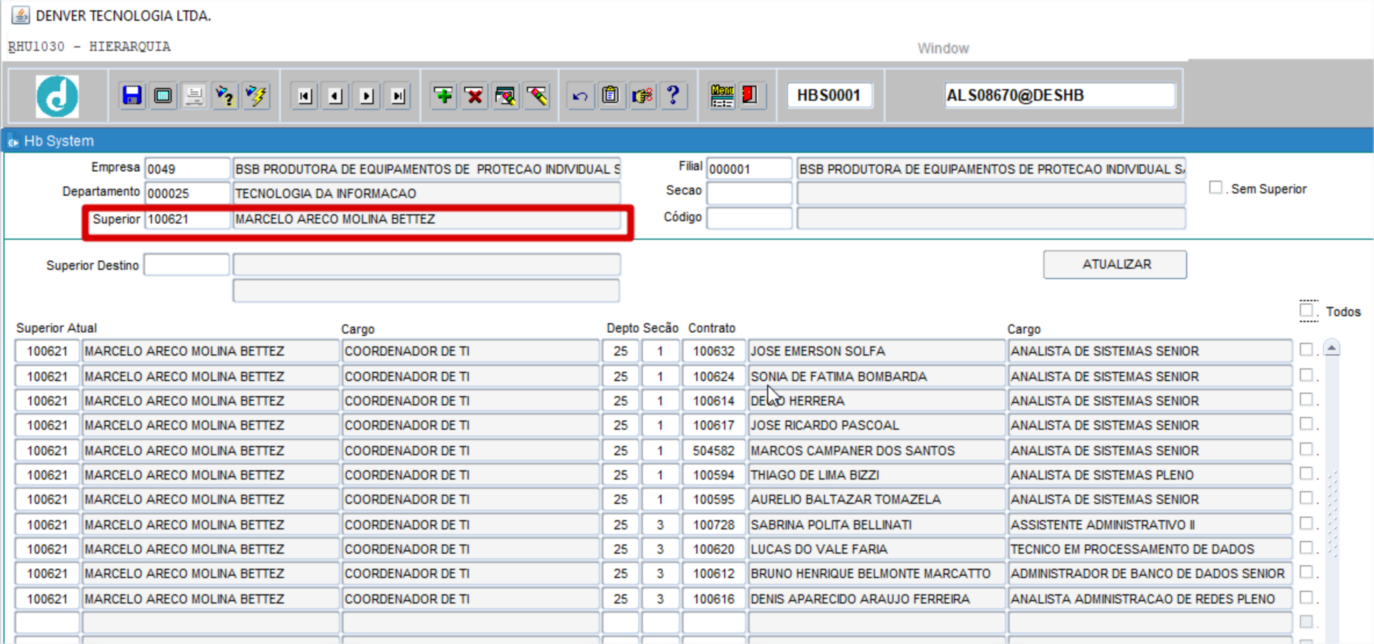This screenshot has width=1374, height=644.
Task: Click the Empresa code field 0049
Action: (x=188, y=169)
